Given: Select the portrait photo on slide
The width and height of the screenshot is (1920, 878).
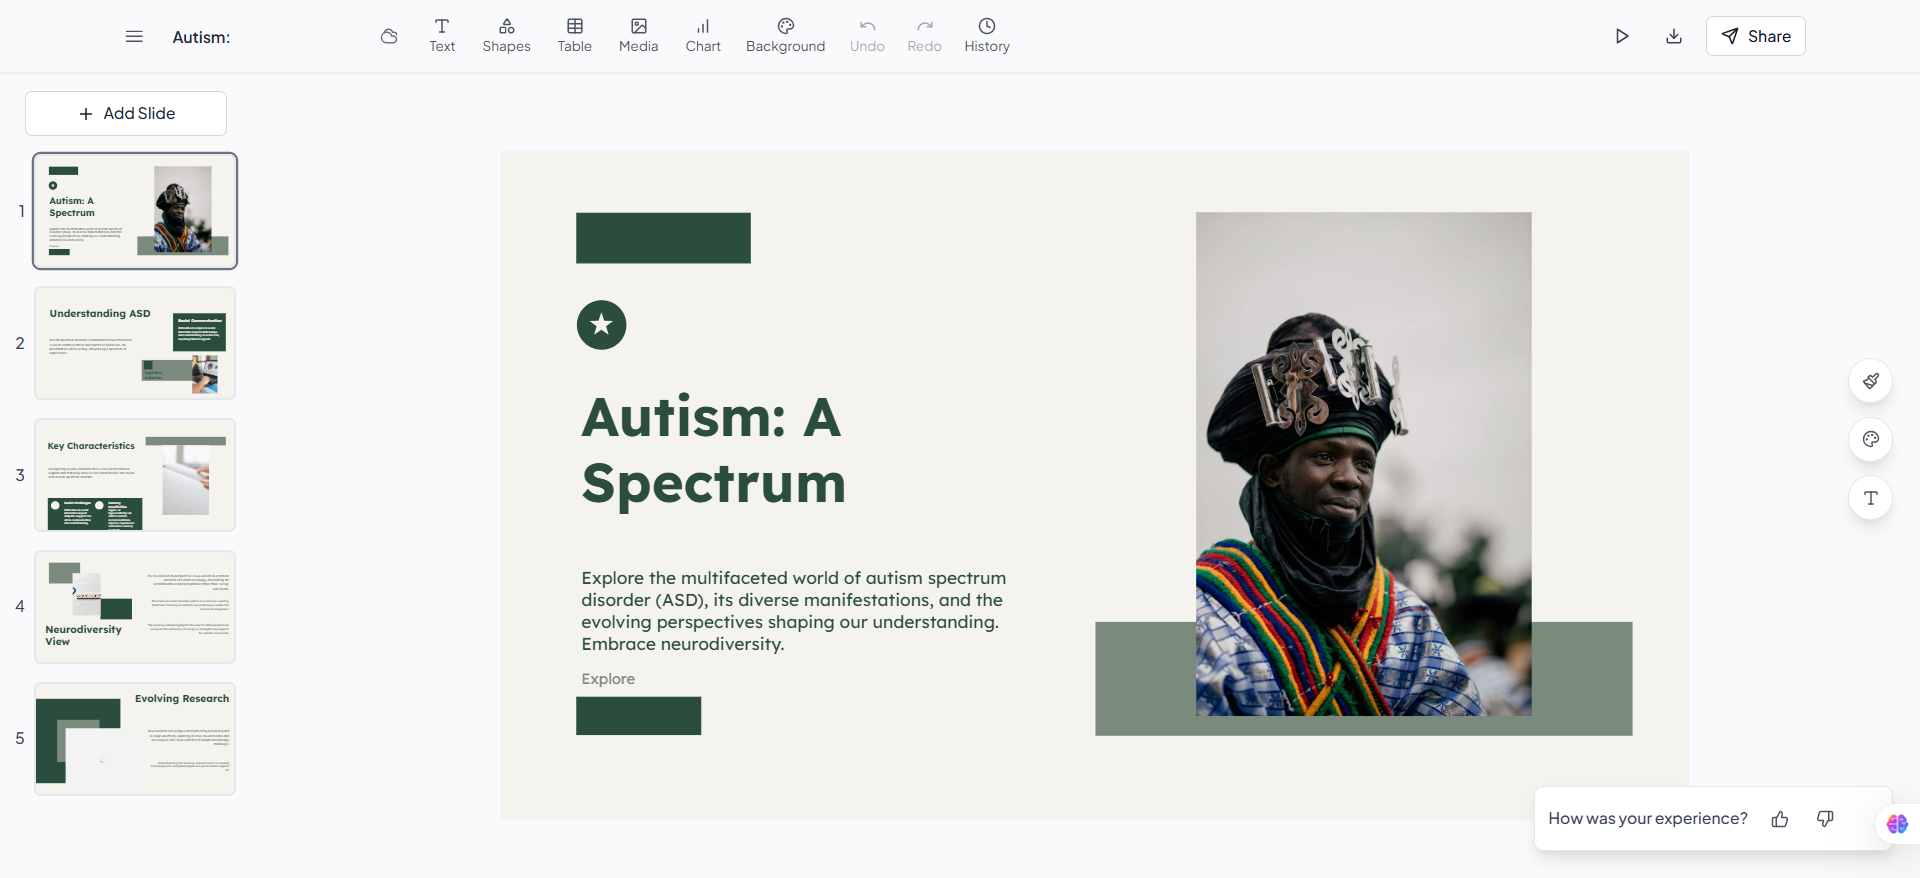Looking at the screenshot, I should 1363,464.
